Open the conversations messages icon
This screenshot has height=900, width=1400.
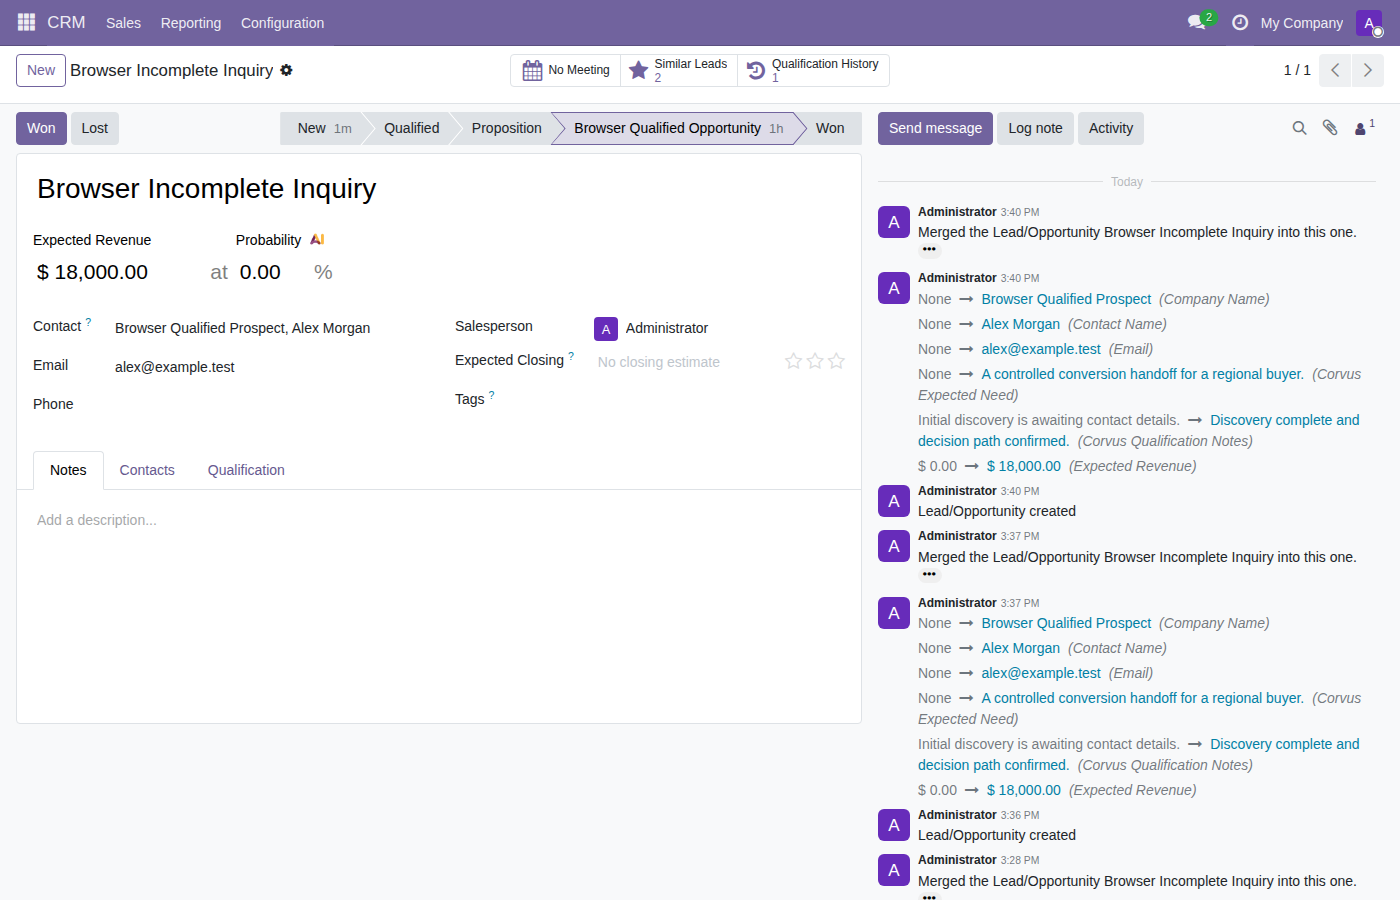[1197, 22]
